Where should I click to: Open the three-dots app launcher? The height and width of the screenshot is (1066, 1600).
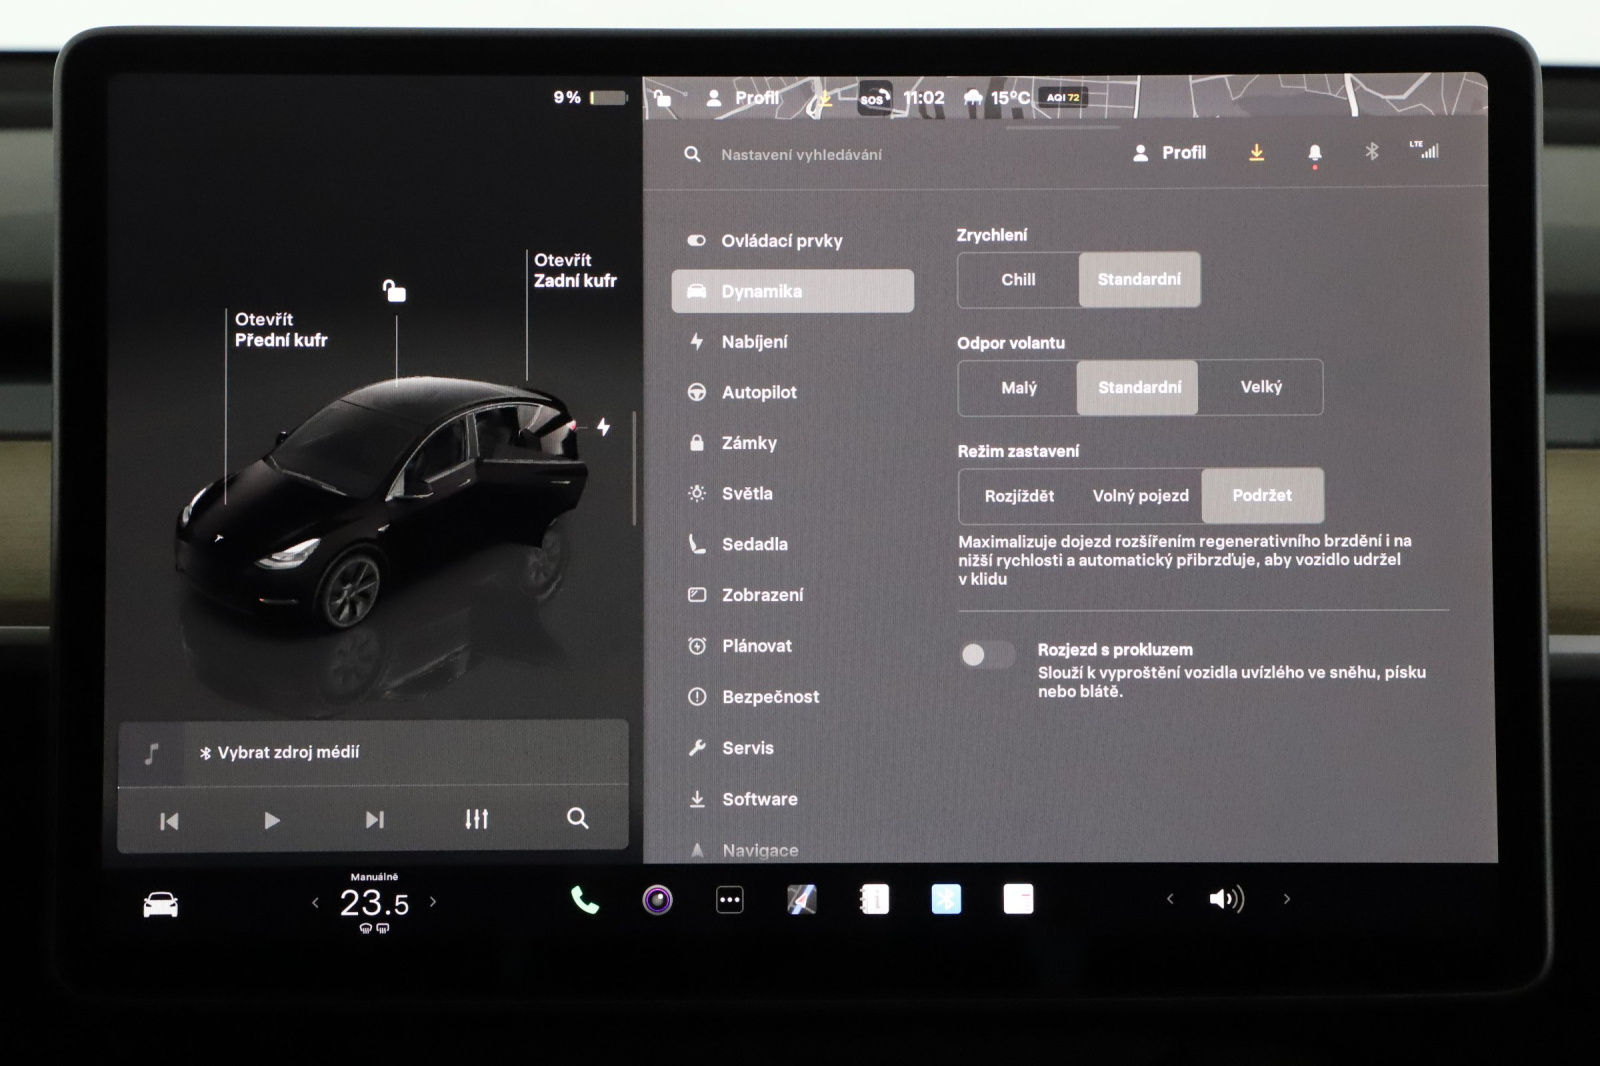[x=730, y=901]
